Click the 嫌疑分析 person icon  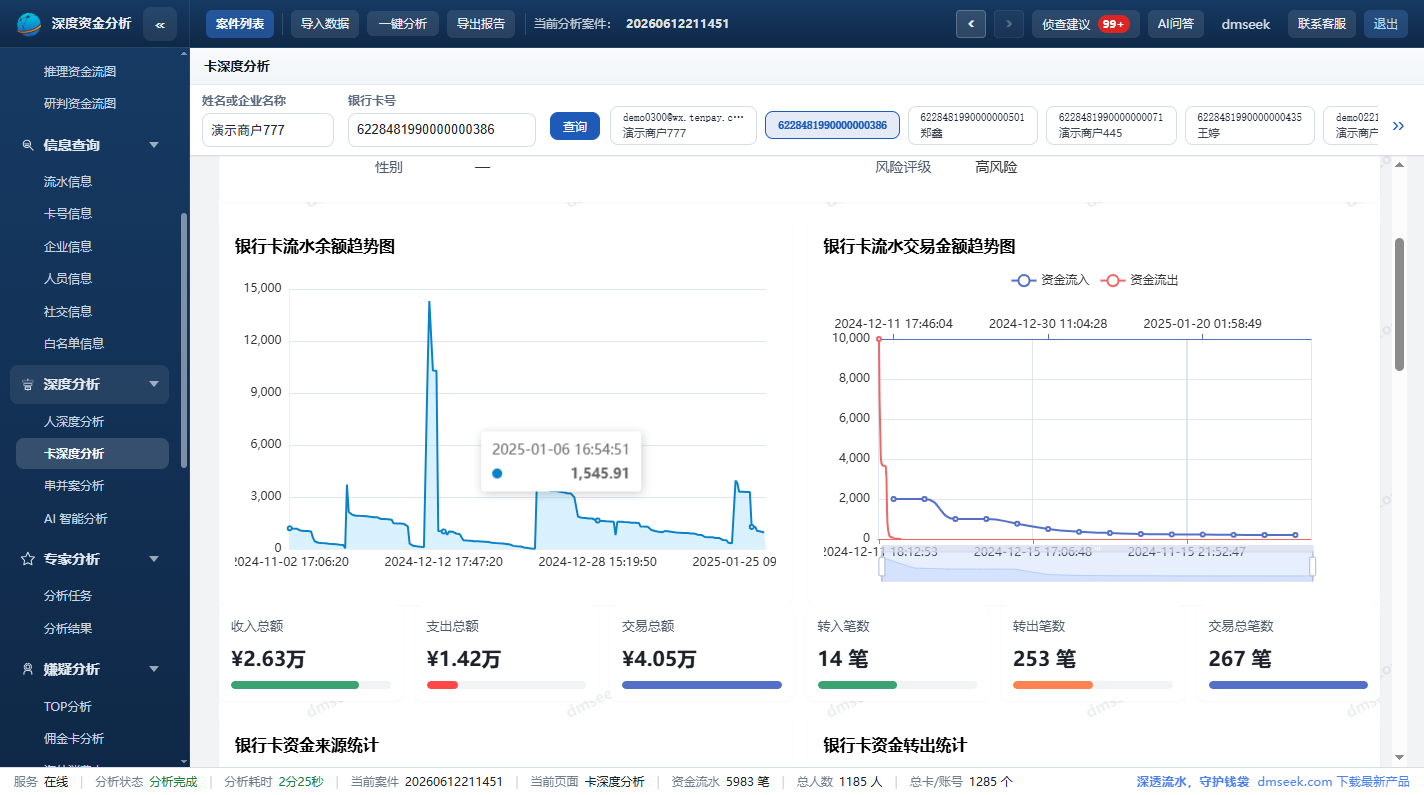coord(28,669)
